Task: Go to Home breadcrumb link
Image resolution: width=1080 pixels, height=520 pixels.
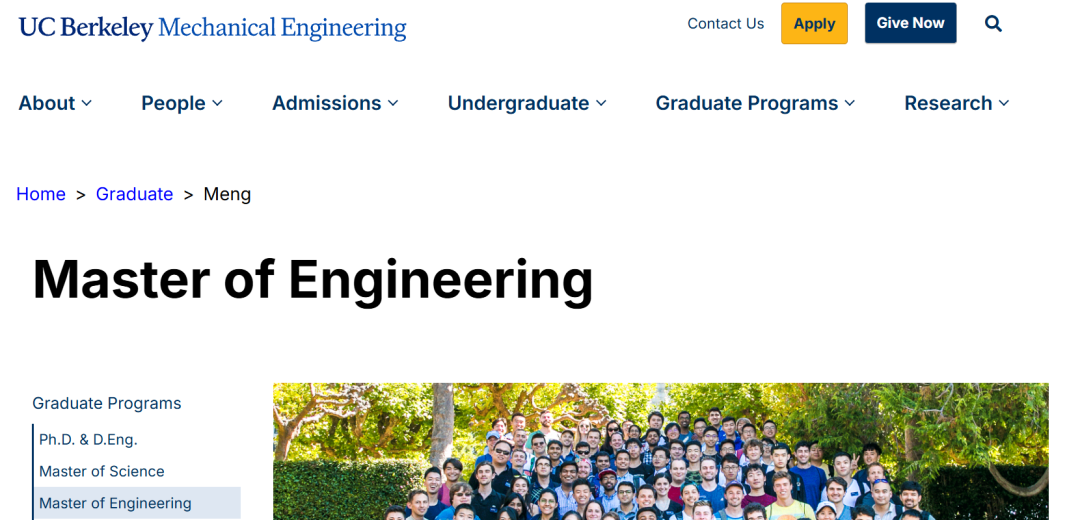Action: pos(41,194)
